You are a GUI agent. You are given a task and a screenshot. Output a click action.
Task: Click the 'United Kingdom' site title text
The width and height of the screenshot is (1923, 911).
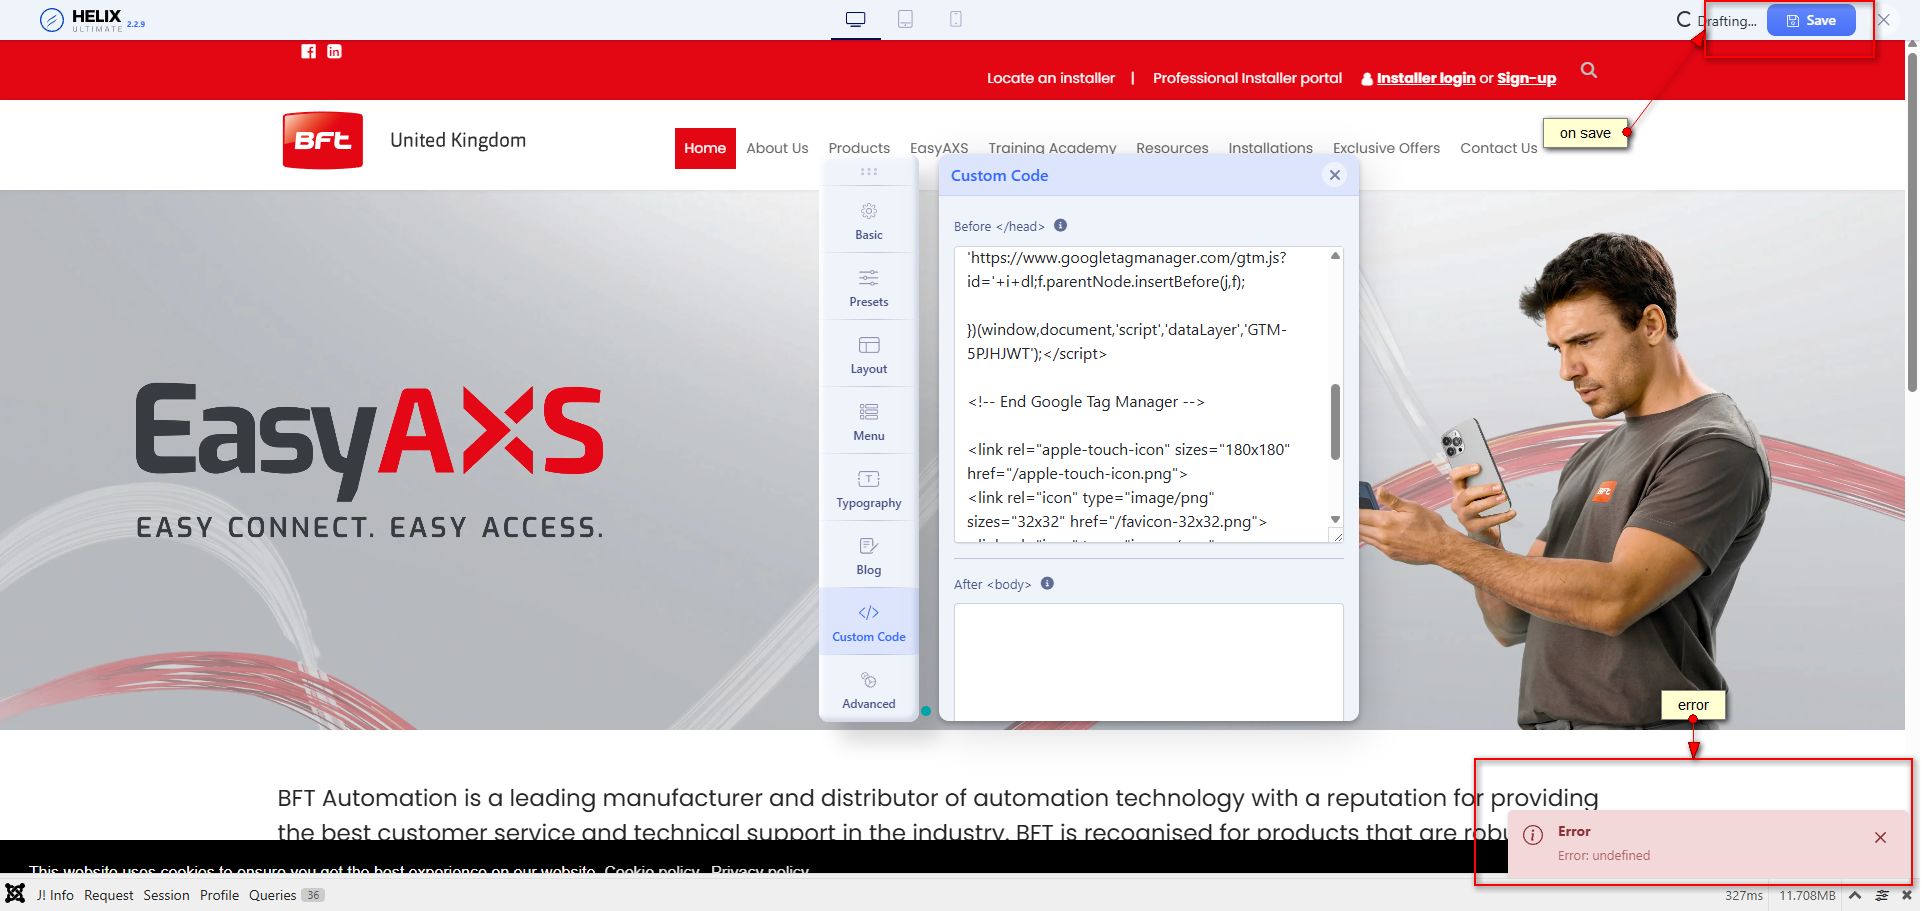click(x=458, y=140)
